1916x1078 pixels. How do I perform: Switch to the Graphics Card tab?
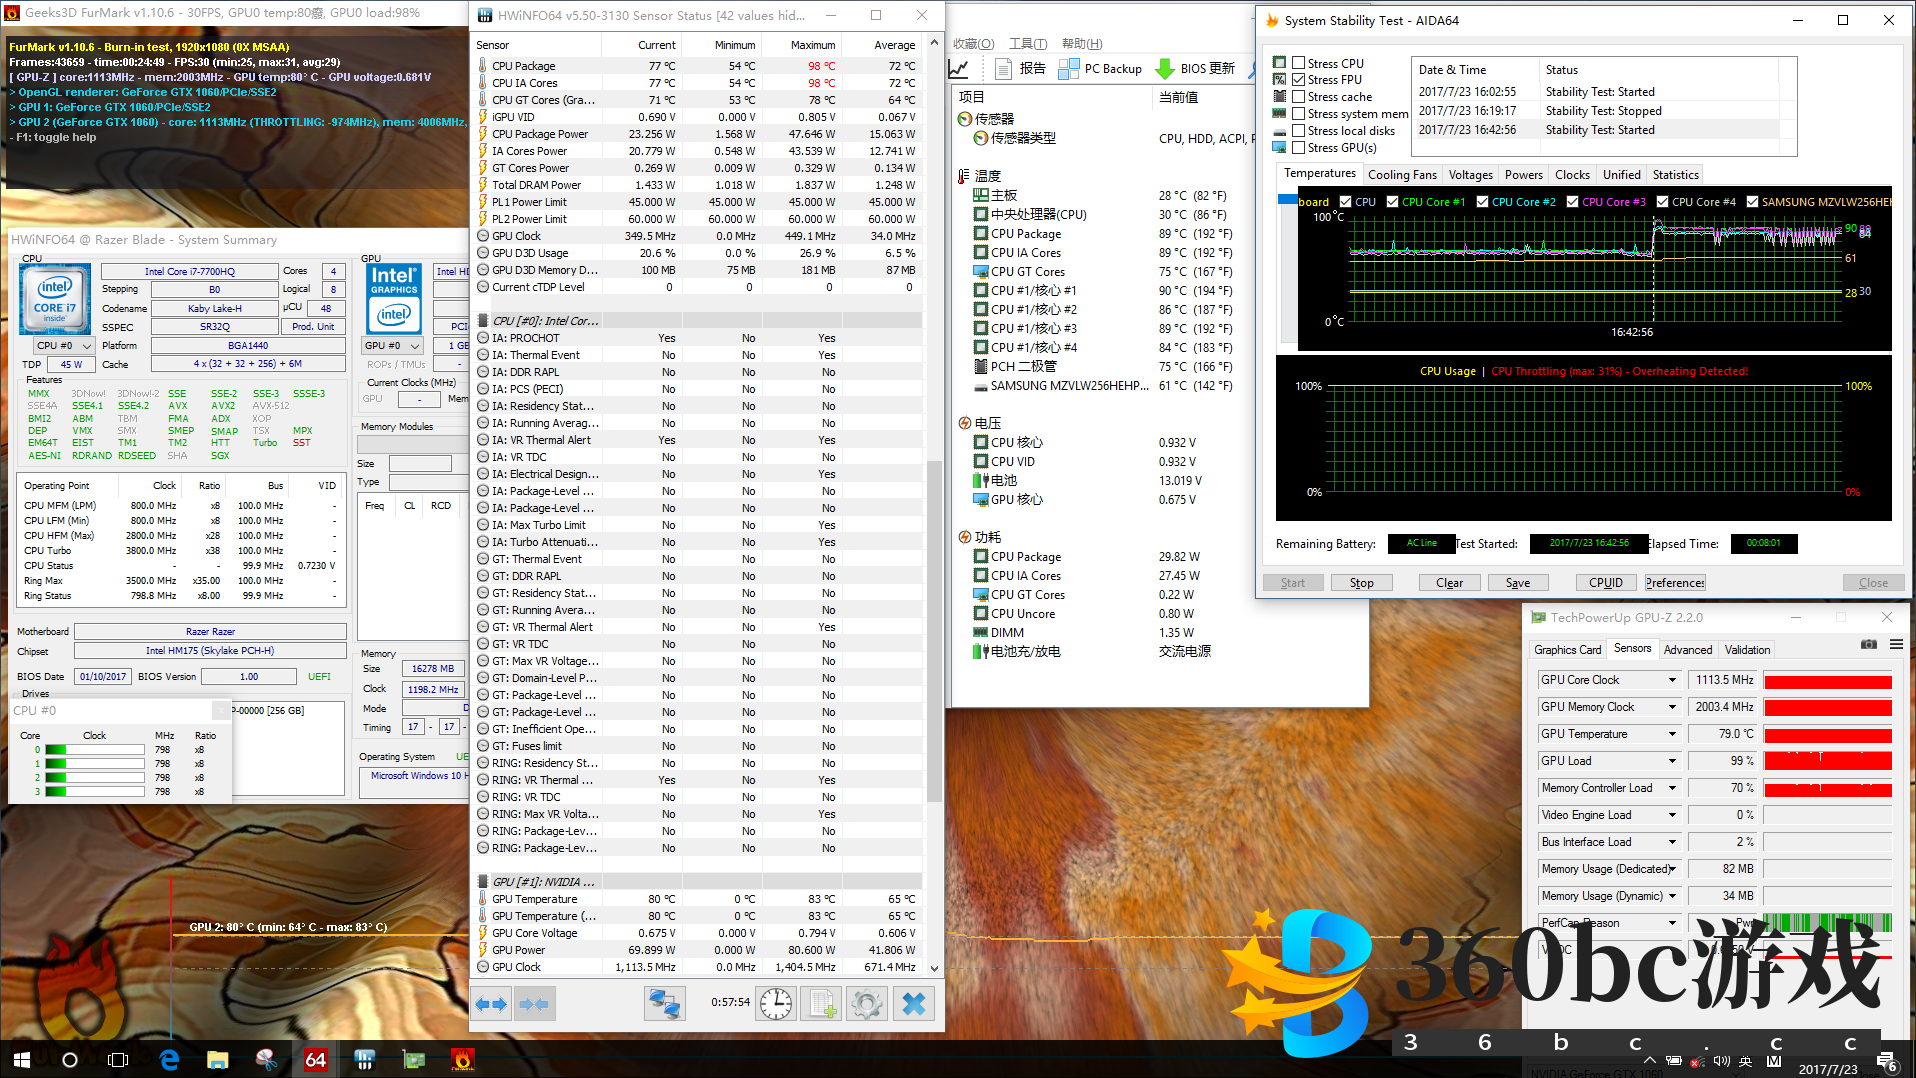click(1567, 650)
